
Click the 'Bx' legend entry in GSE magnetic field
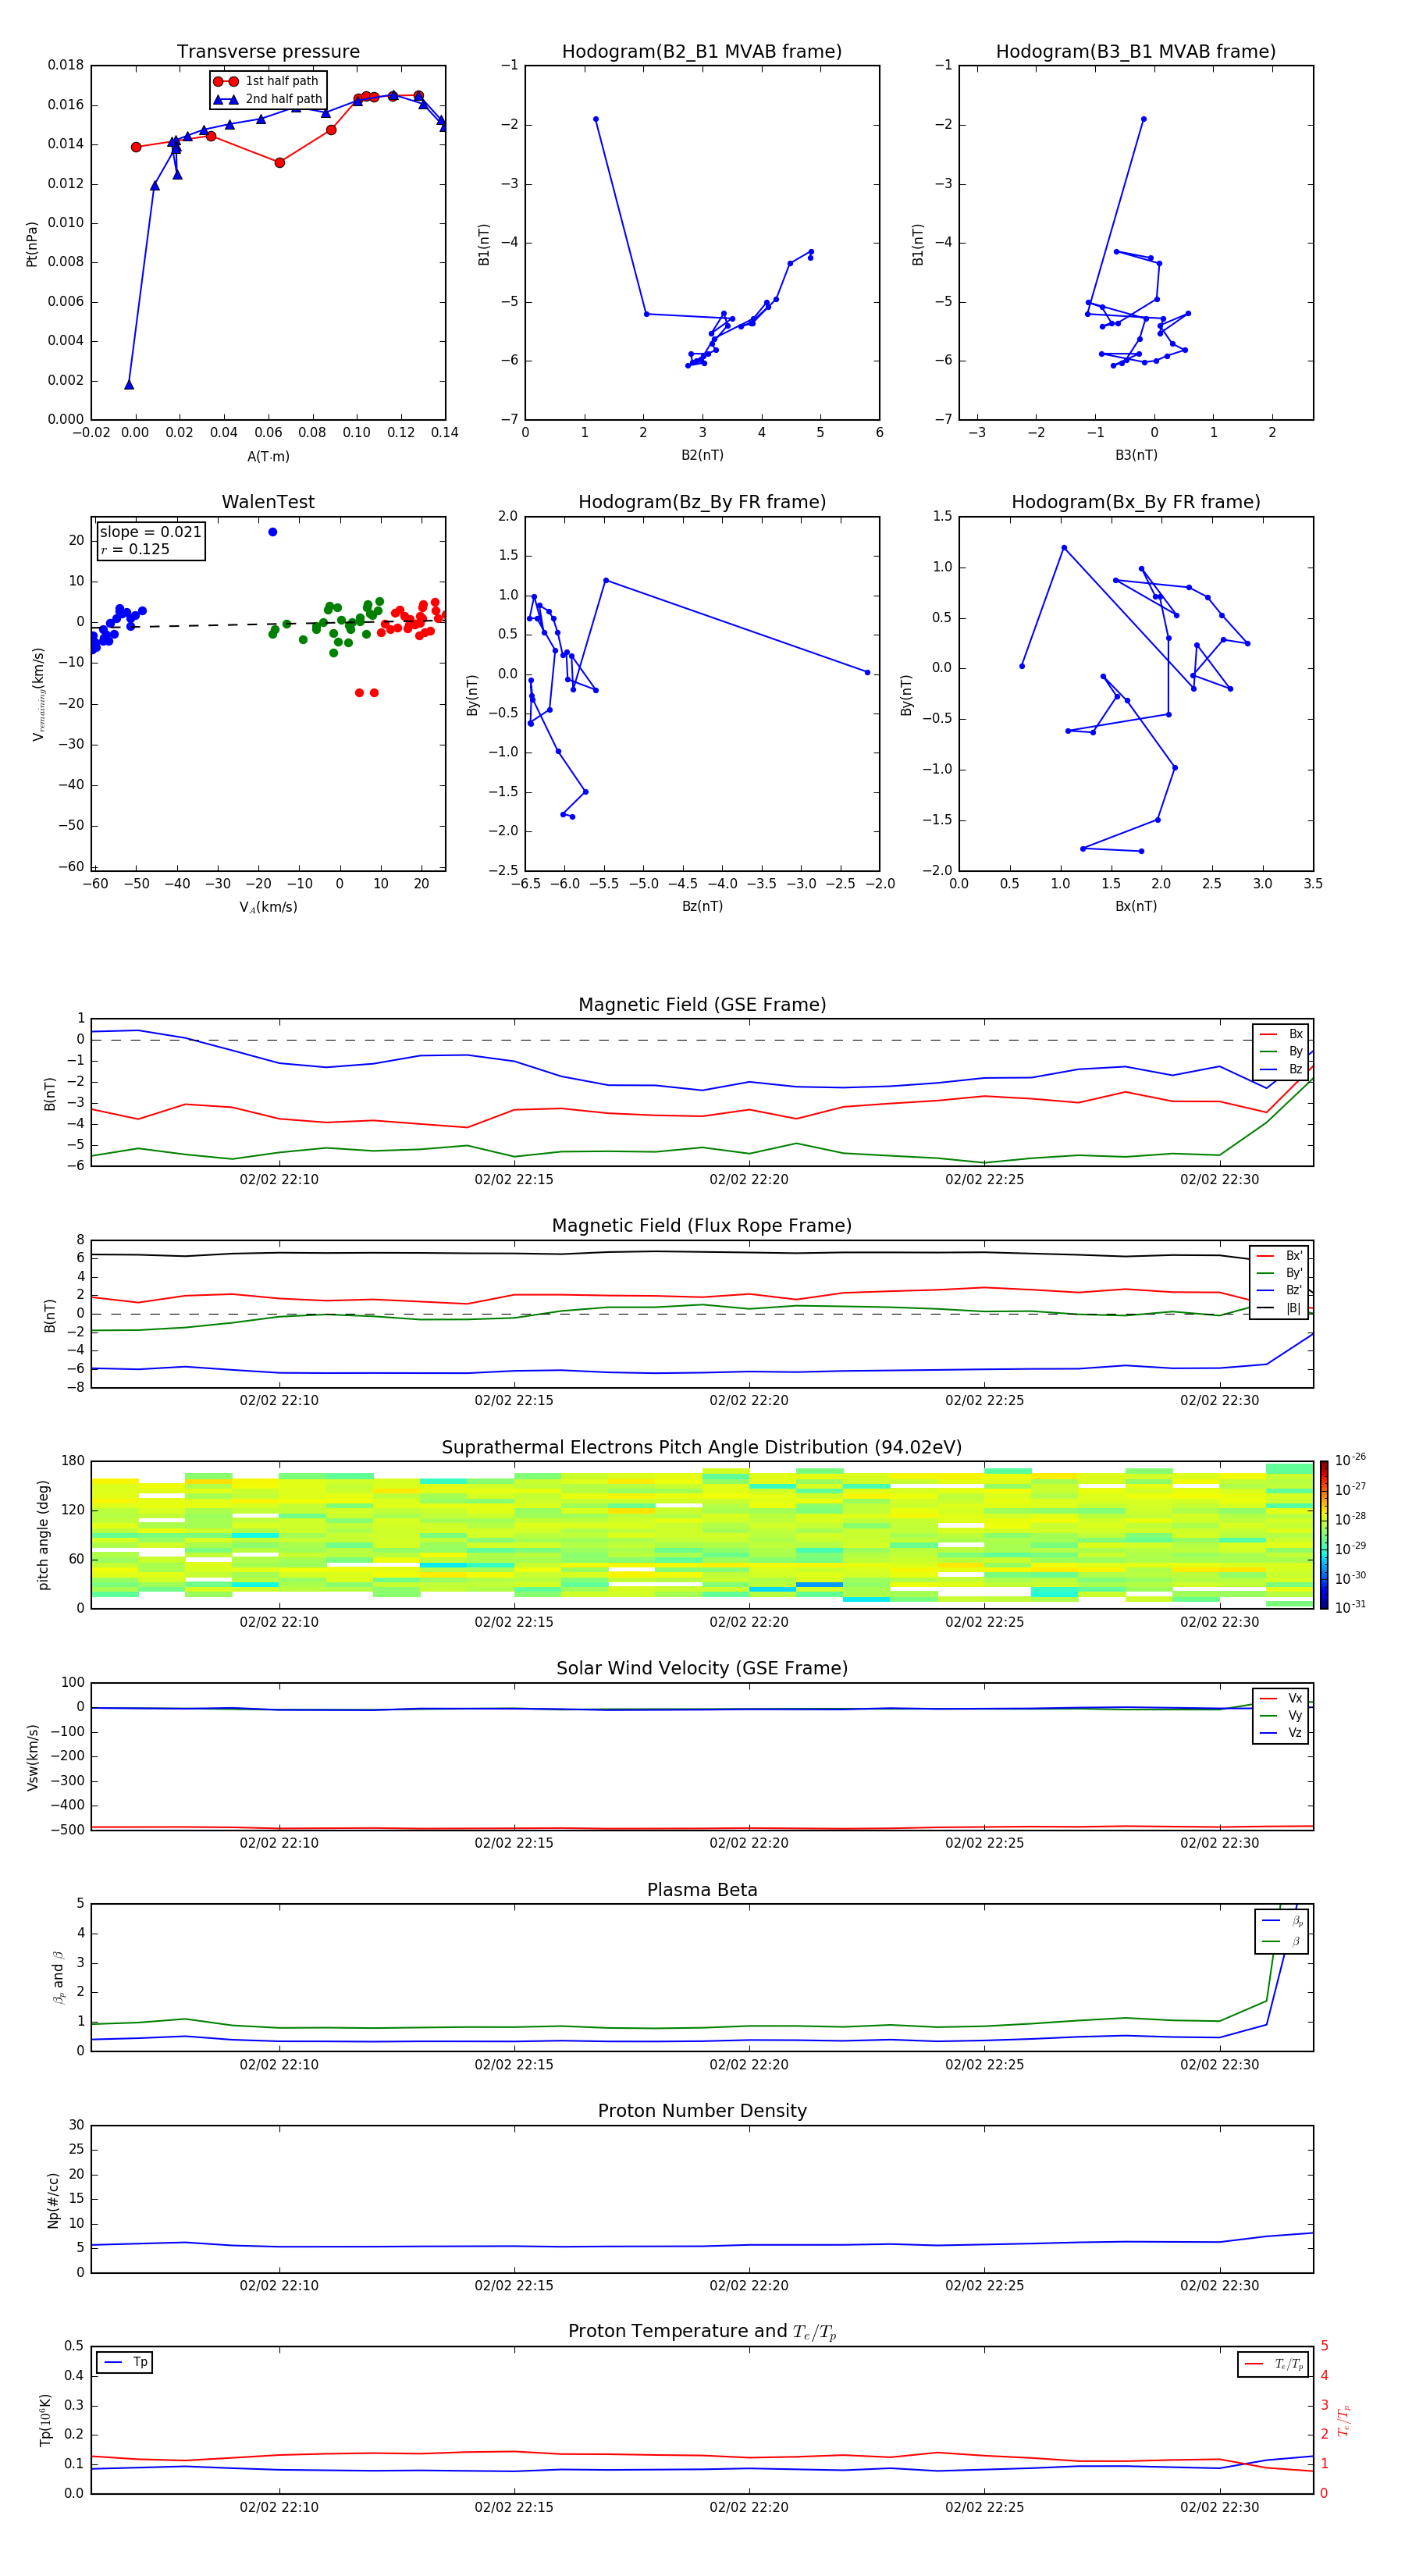pyautogui.click(x=1281, y=1034)
